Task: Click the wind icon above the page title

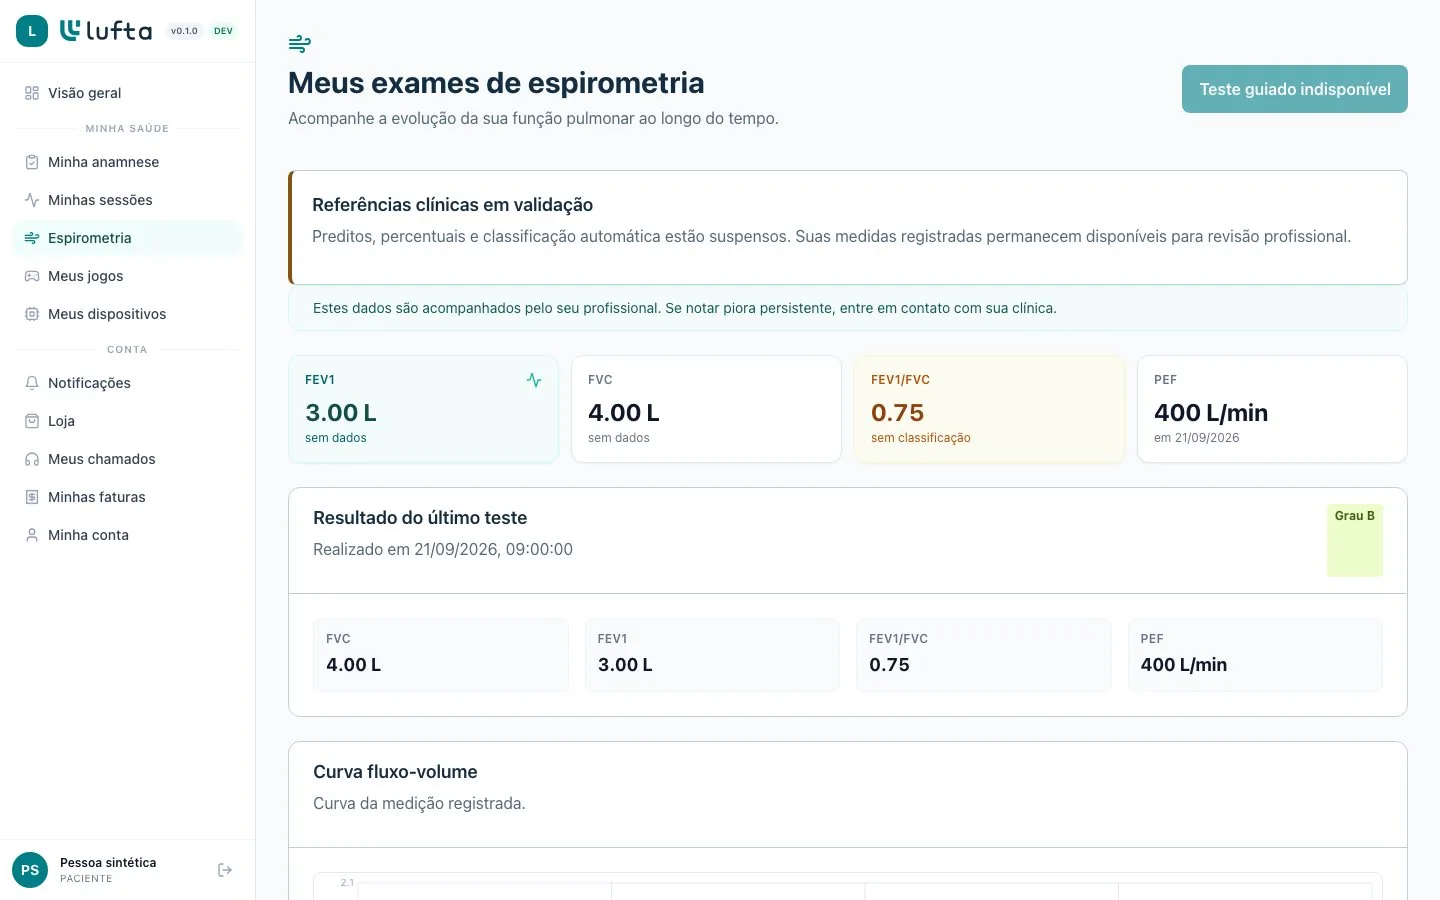Action: (x=300, y=44)
